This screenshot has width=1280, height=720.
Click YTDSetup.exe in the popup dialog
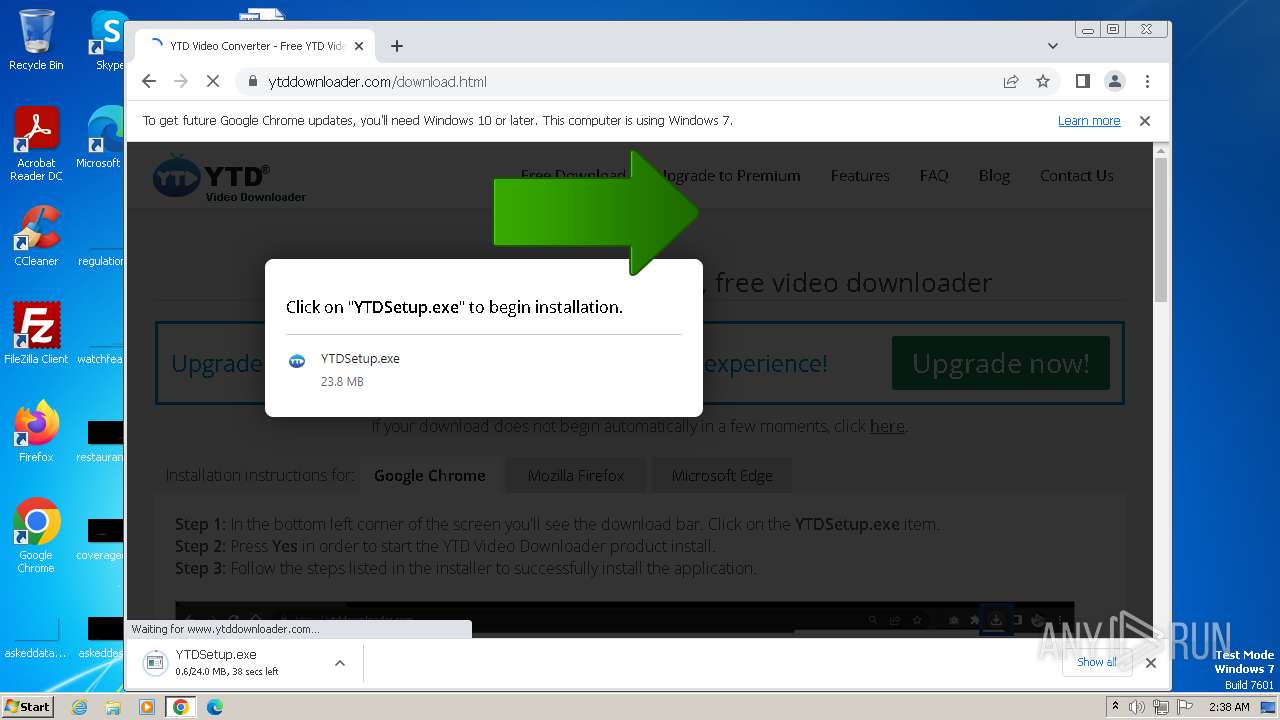(360, 359)
